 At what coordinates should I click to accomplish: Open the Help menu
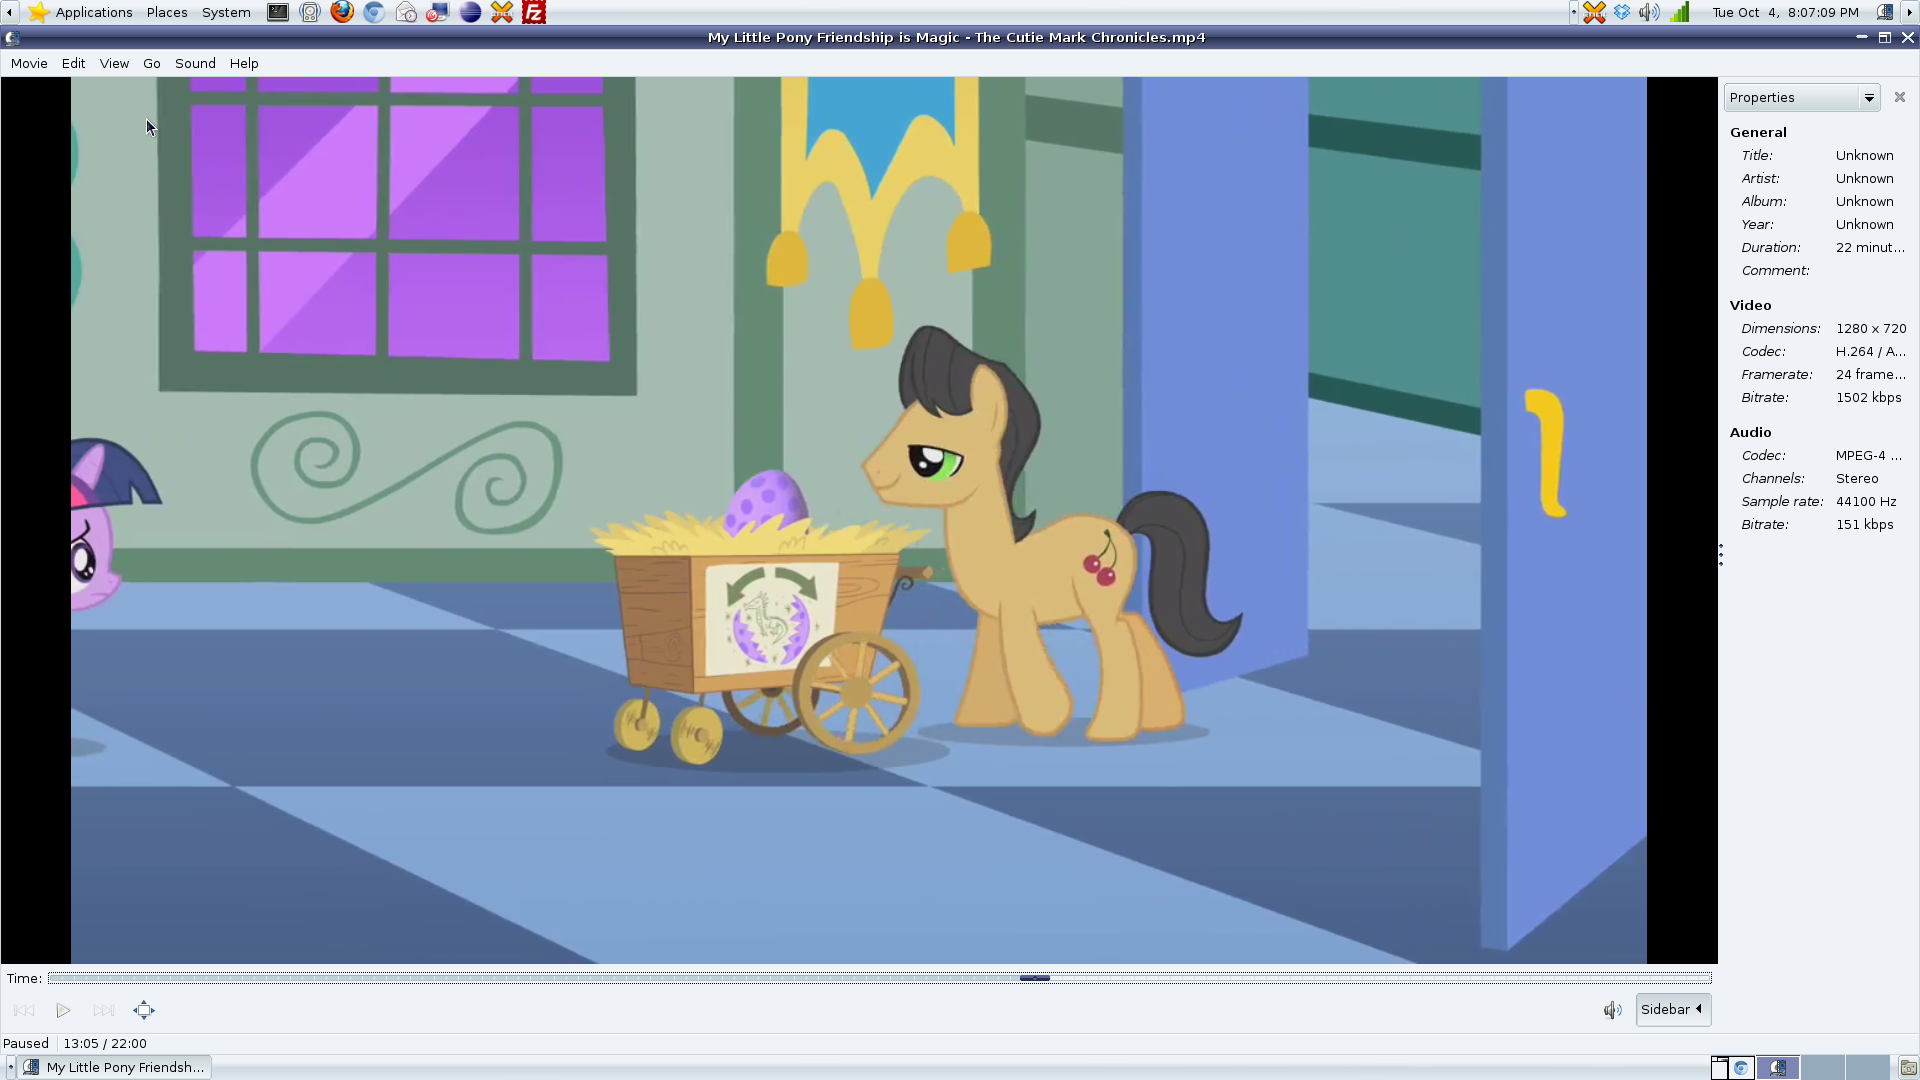tap(244, 63)
